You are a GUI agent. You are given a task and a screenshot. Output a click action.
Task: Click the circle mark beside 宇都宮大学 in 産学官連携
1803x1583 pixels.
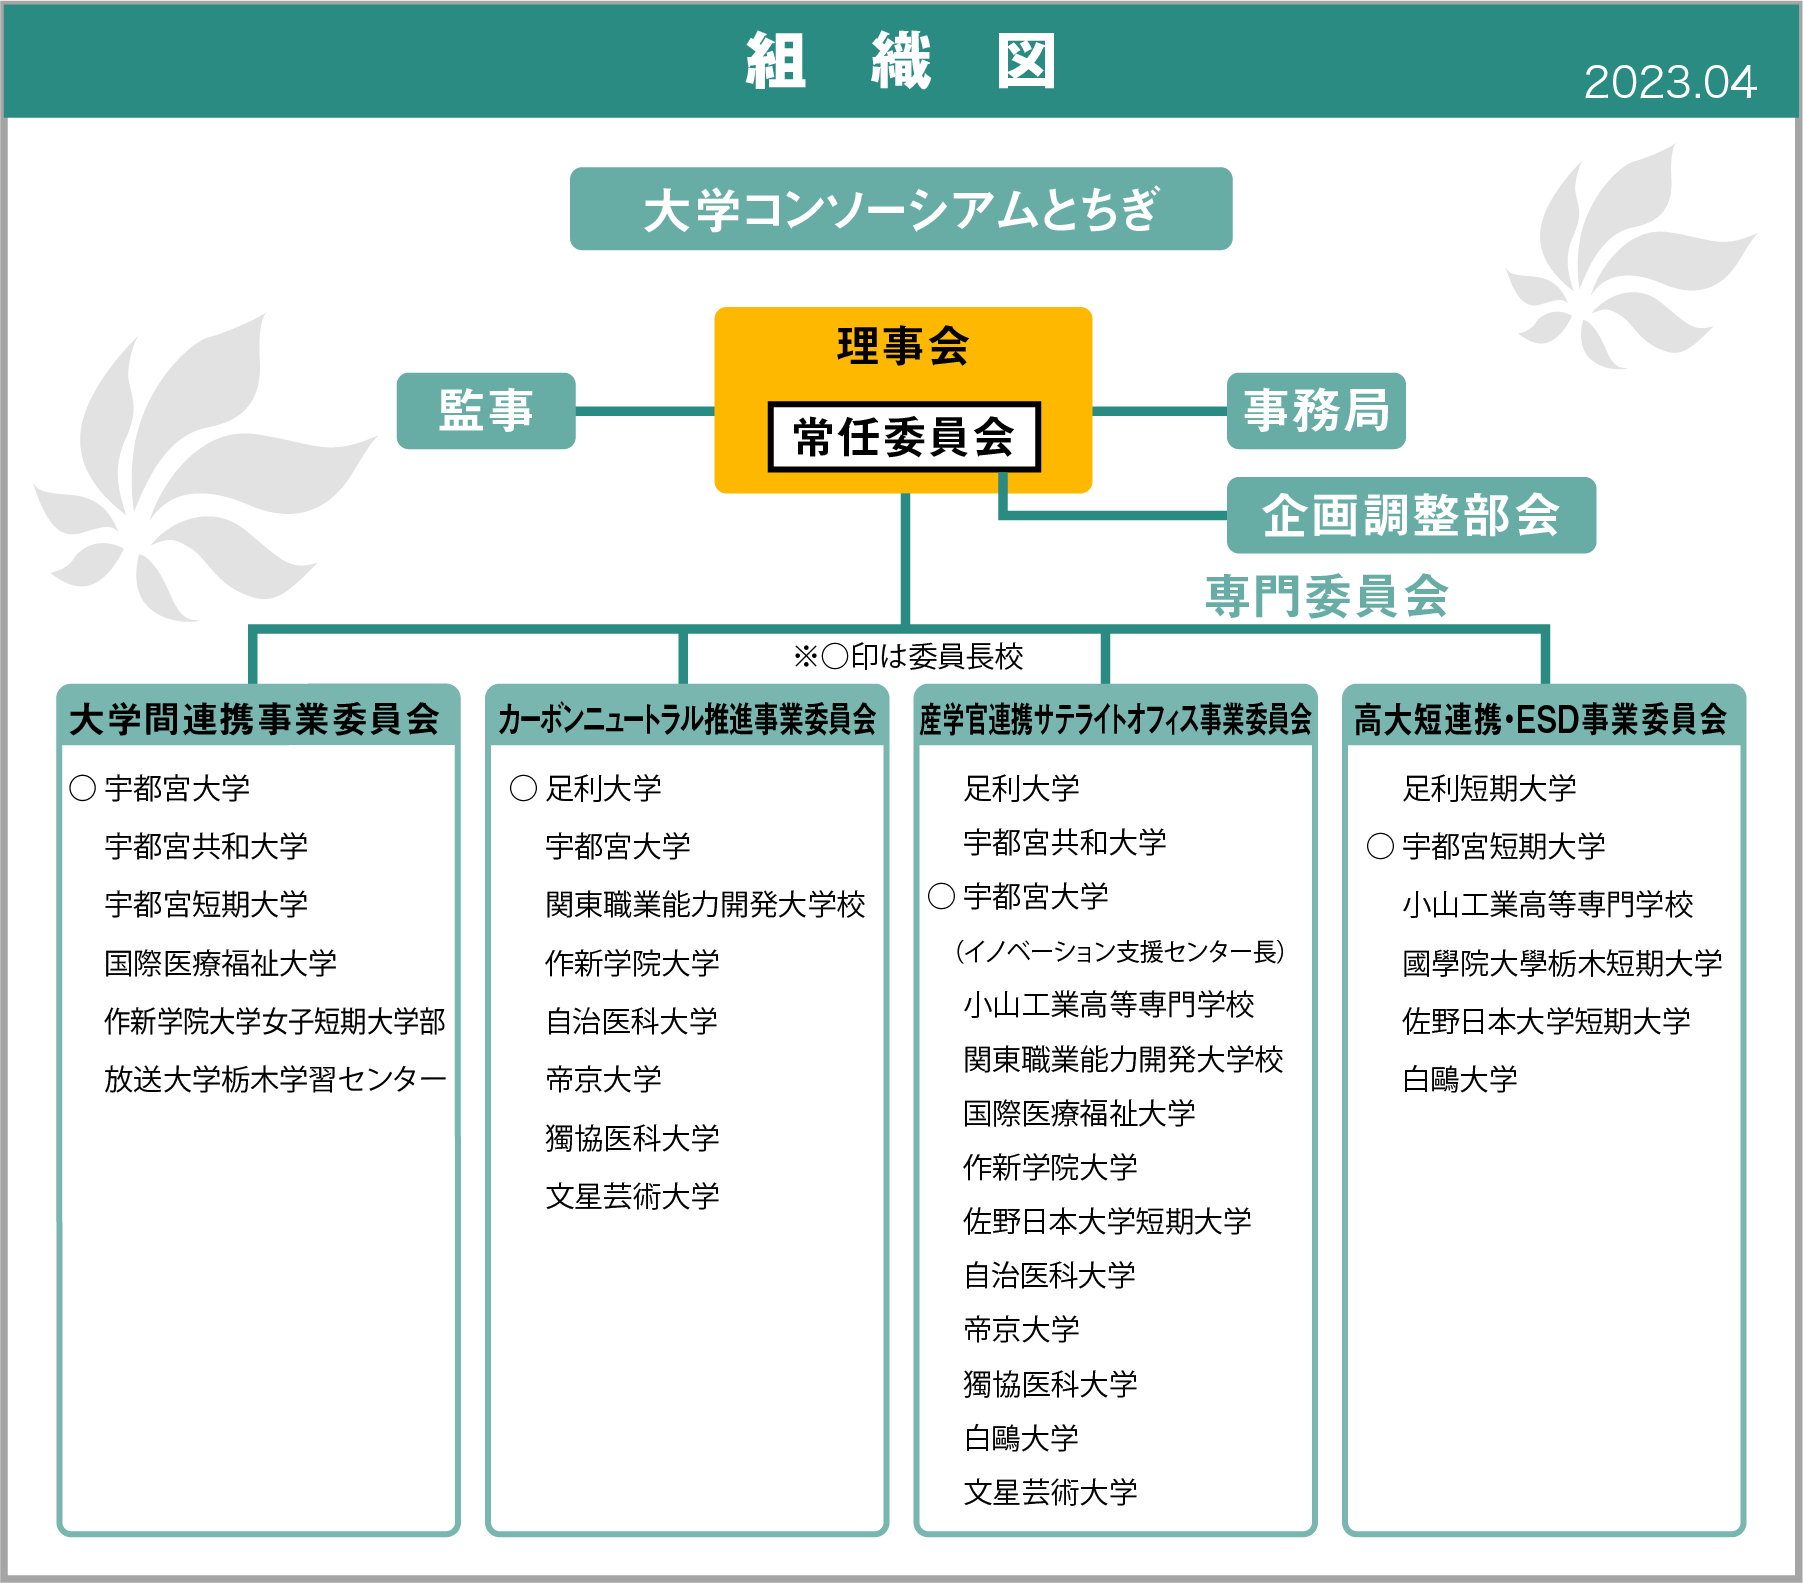(942, 896)
